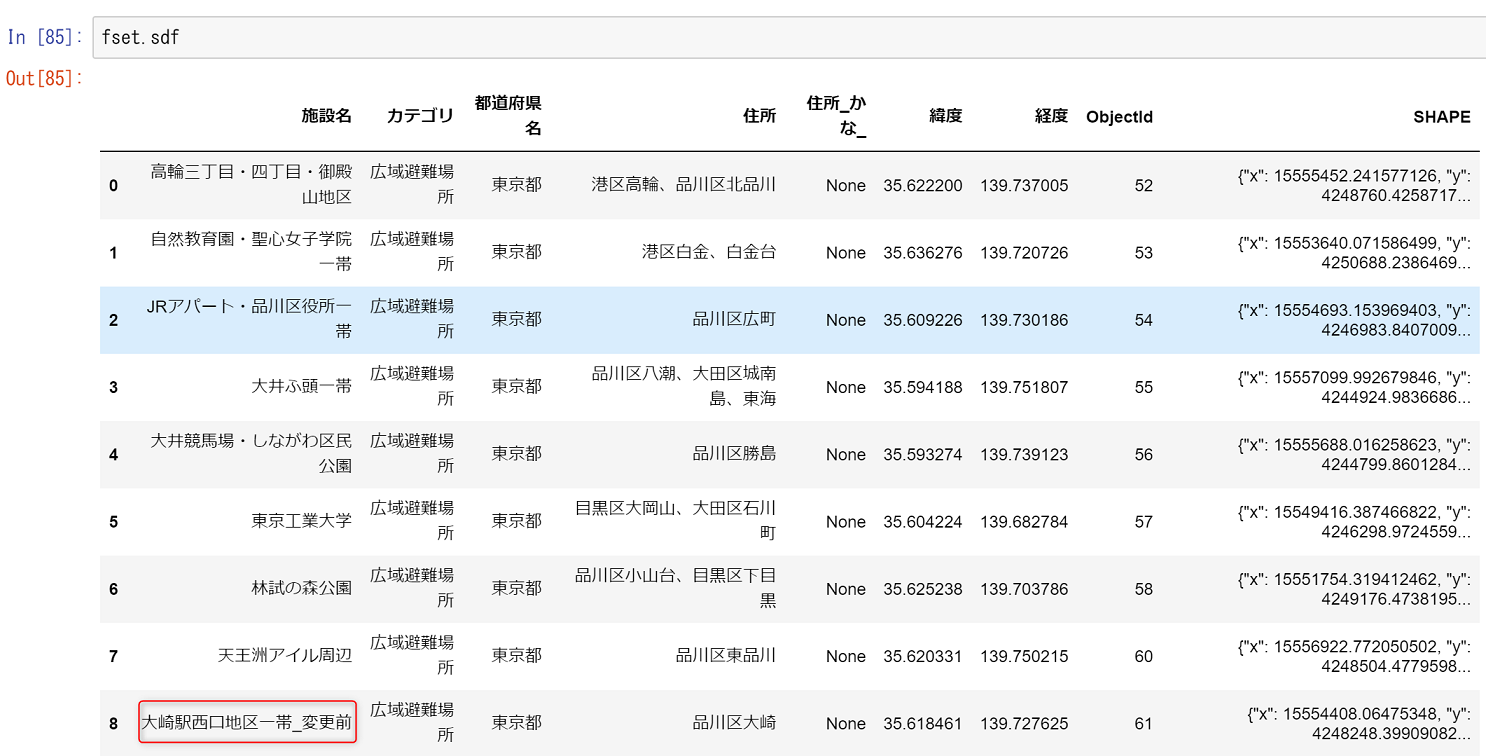Select the highlighted cell 大崎駅西口地区一帯_変更前

pos(247,722)
